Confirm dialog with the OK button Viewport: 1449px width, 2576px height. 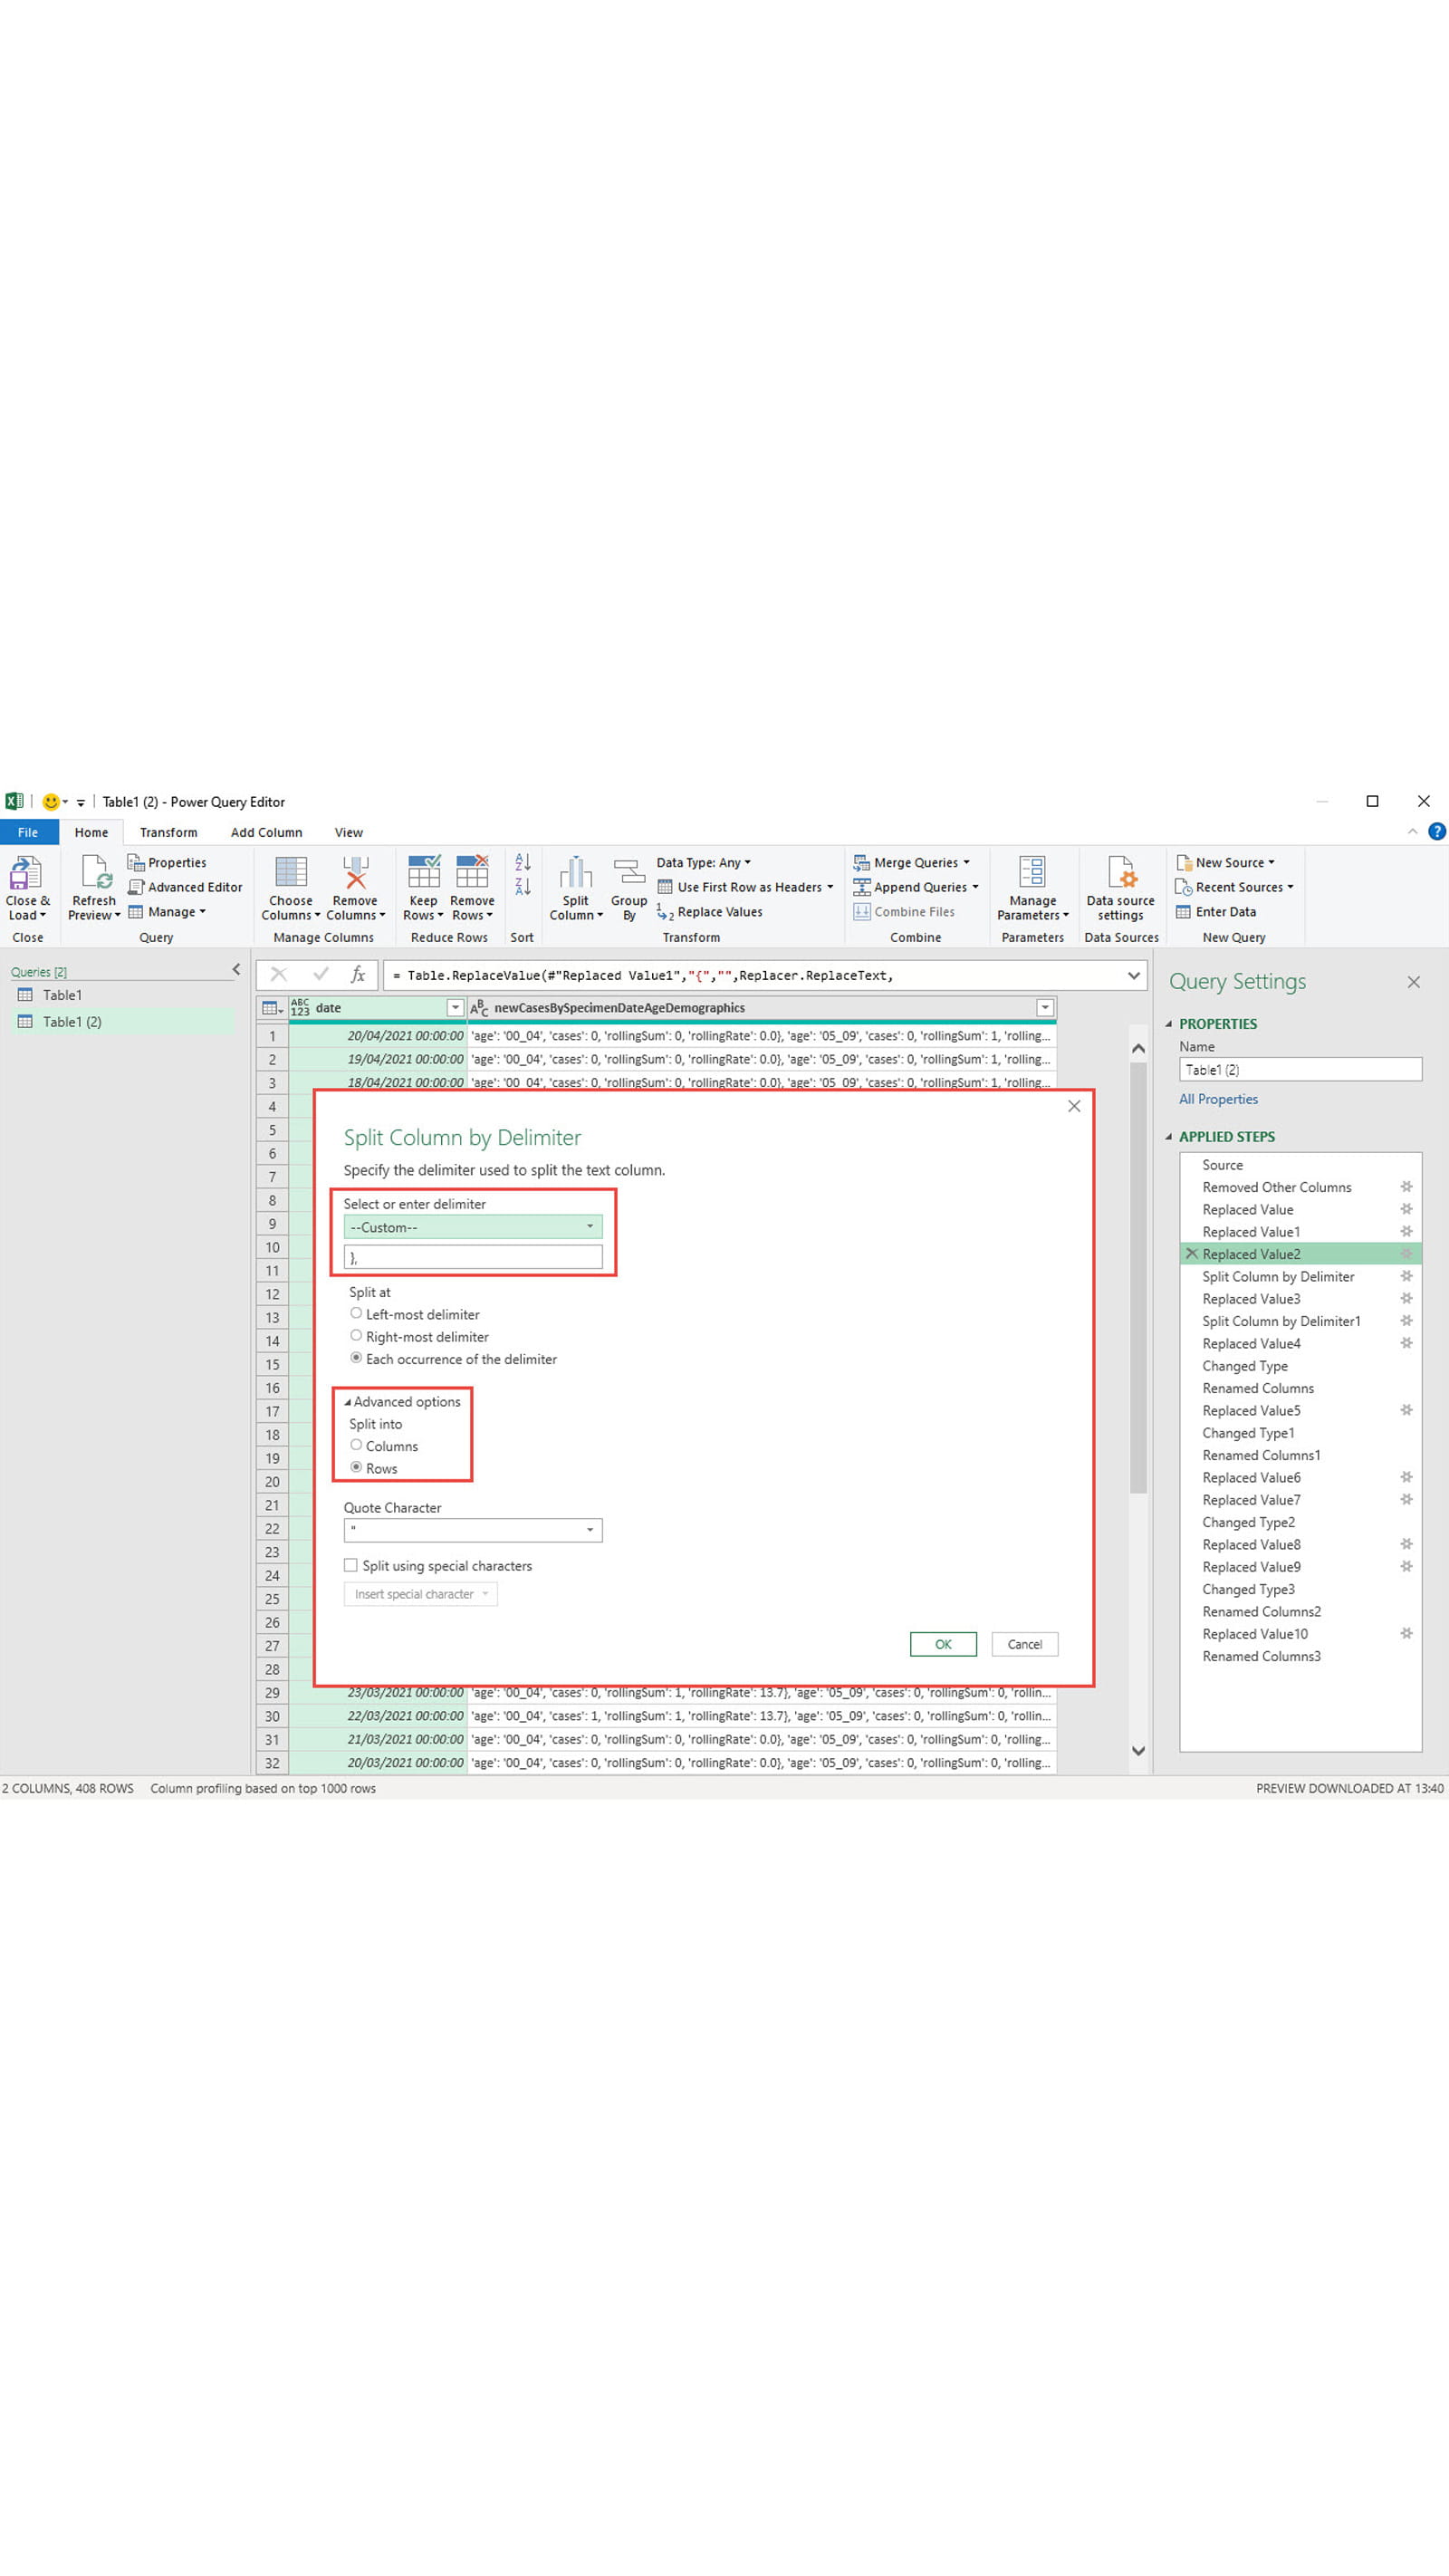coord(941,1644)
